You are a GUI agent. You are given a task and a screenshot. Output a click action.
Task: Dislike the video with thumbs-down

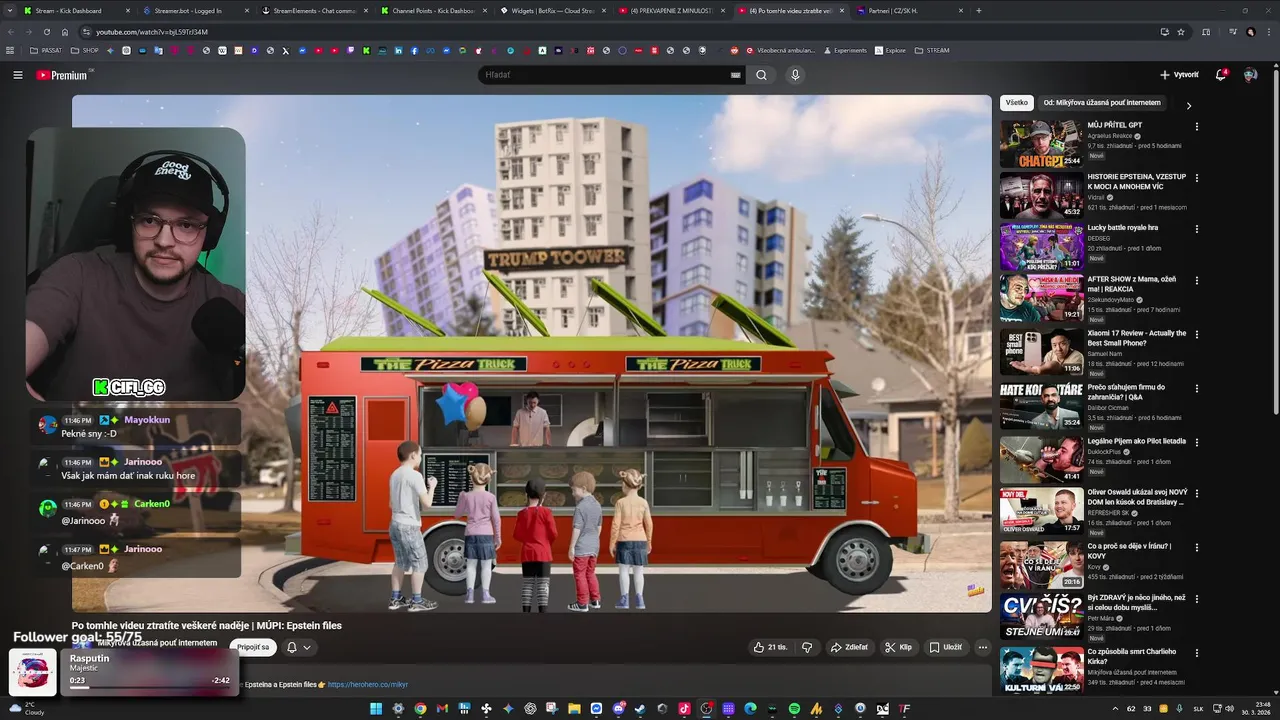coord(807,647)
